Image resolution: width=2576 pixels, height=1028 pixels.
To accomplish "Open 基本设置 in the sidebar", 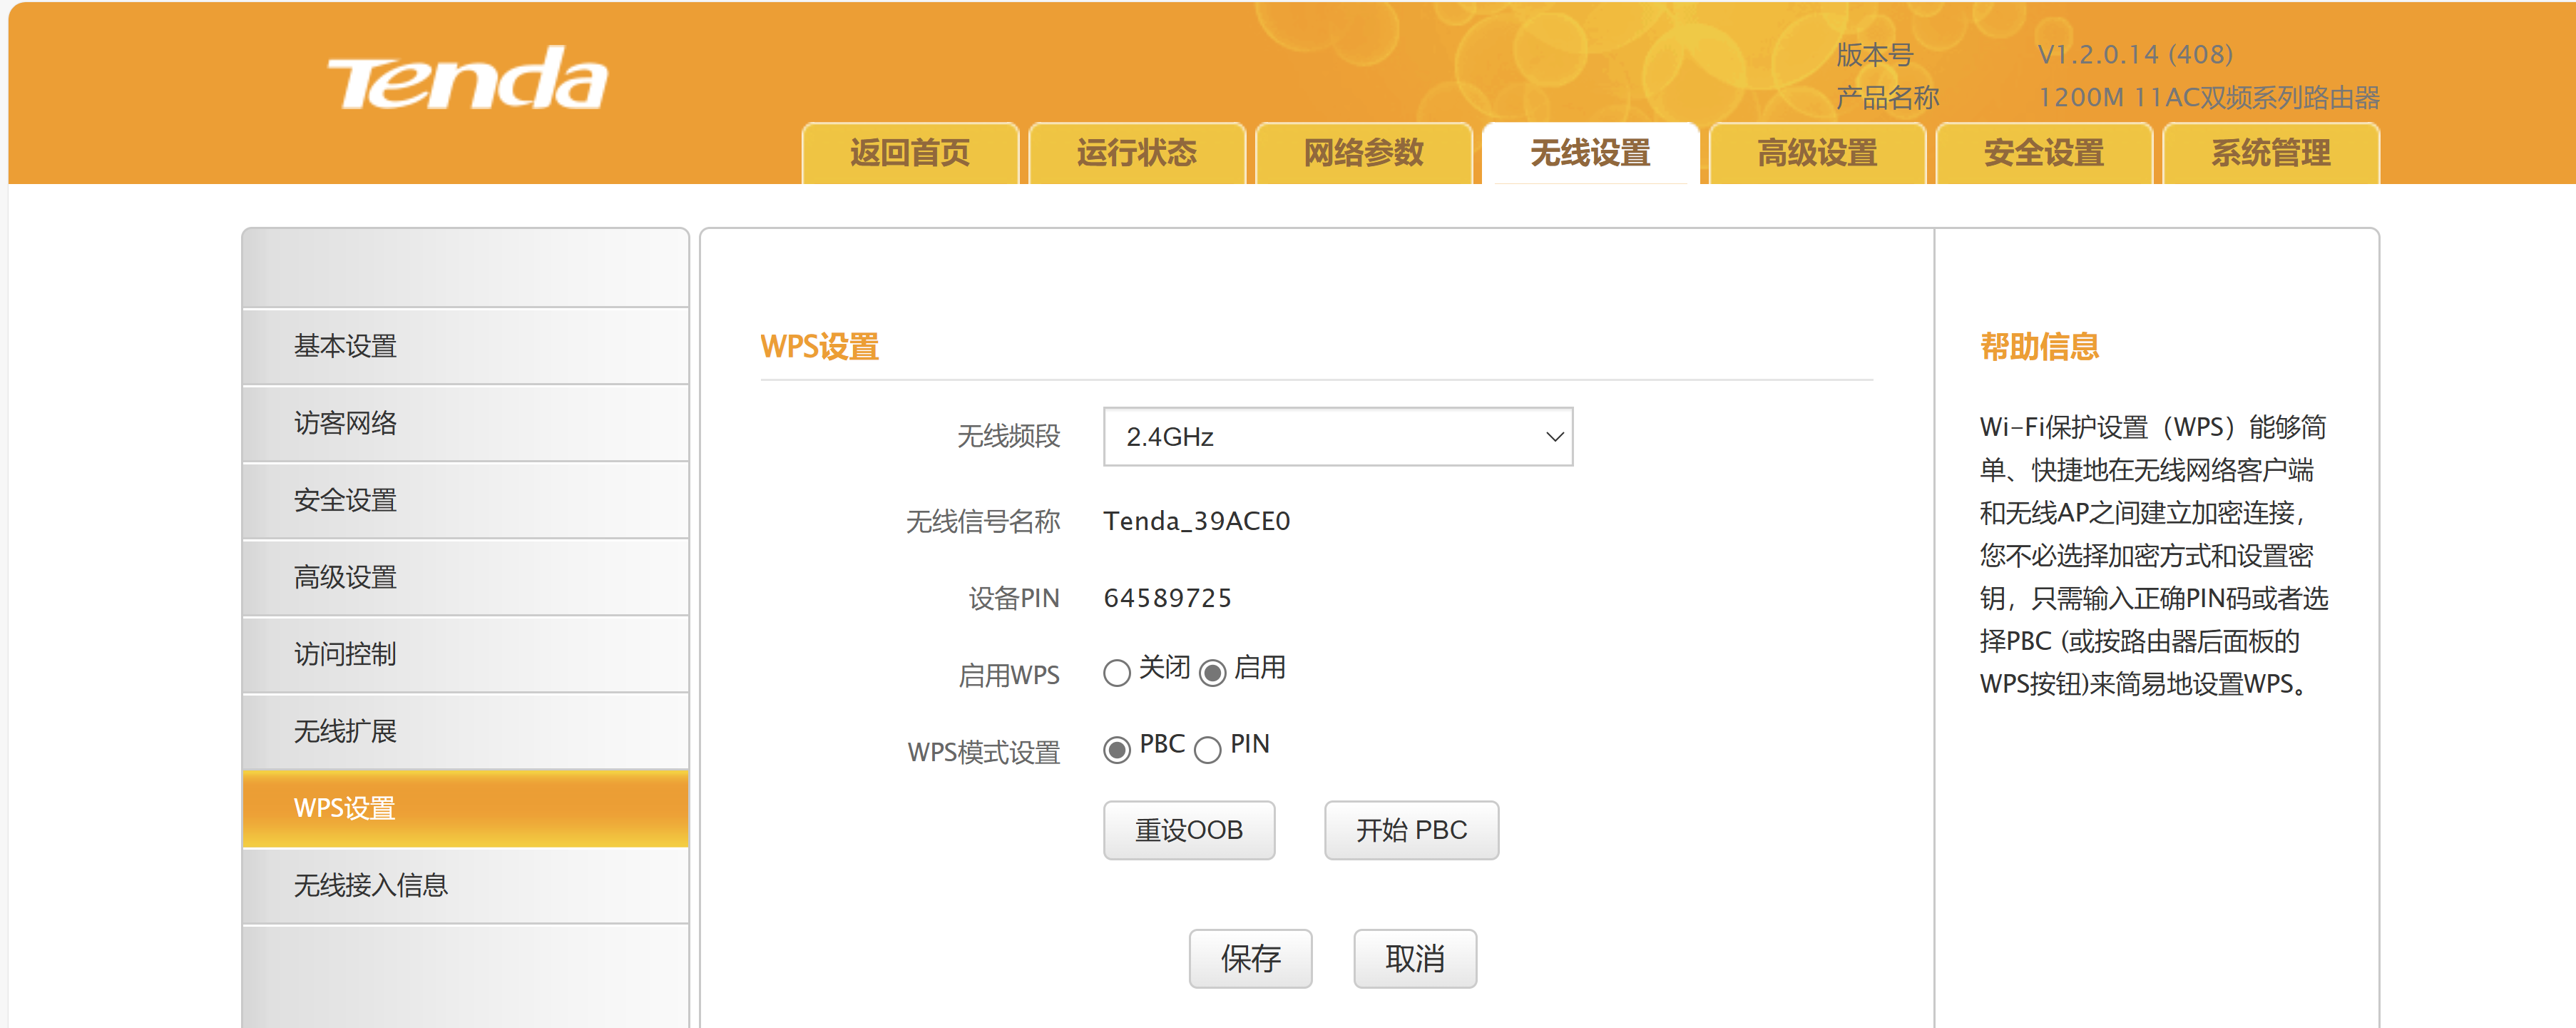I will coord(345,346).
